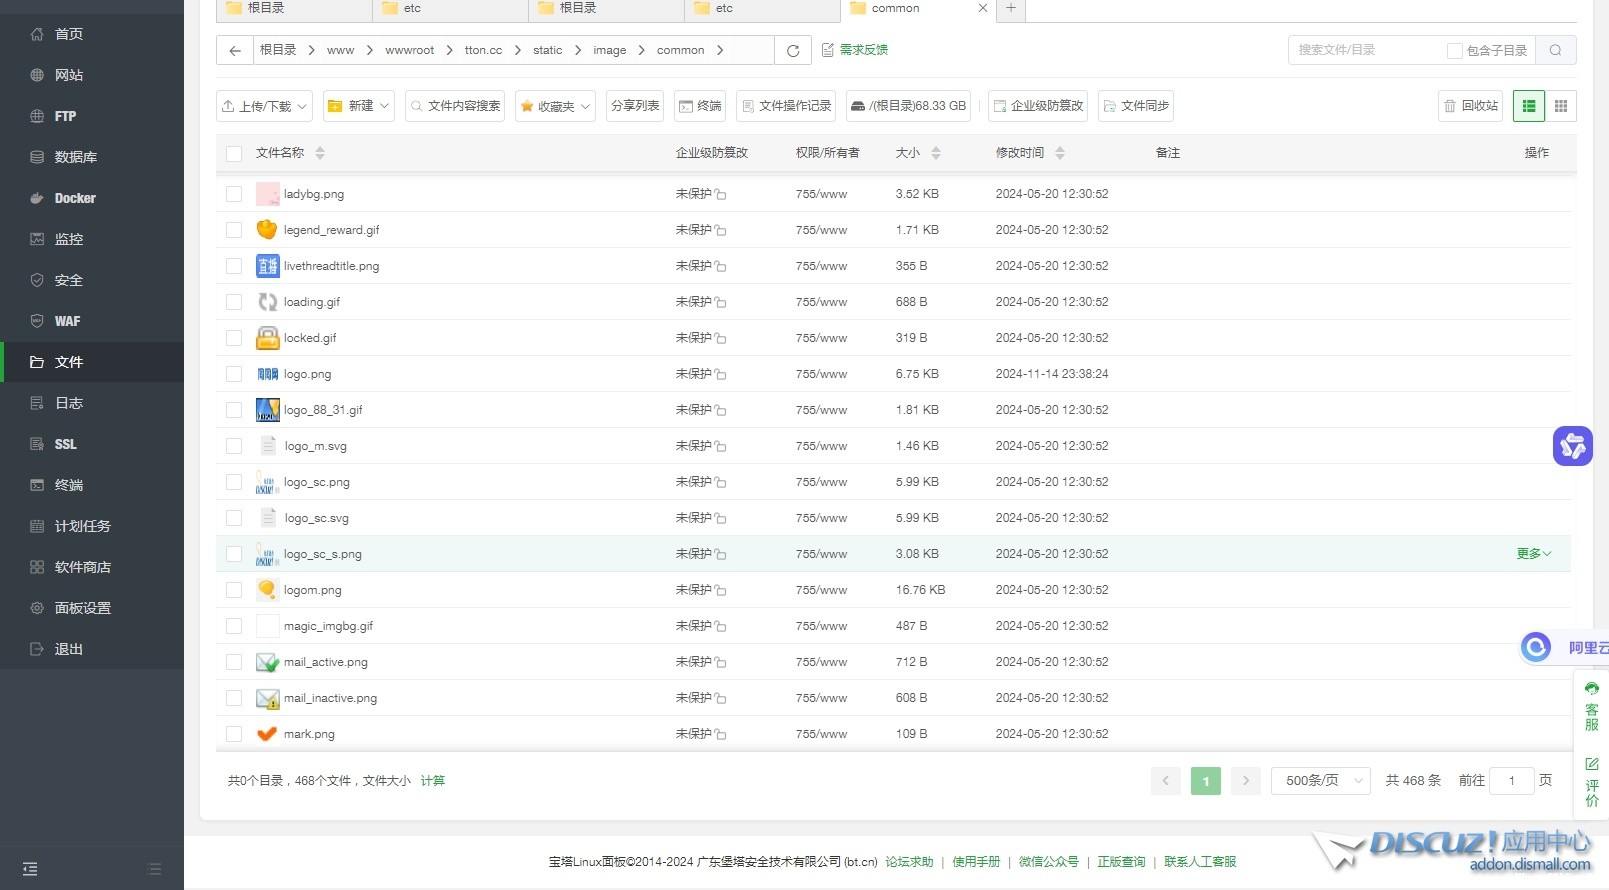Open WAF from the sidebar menu

67,321
